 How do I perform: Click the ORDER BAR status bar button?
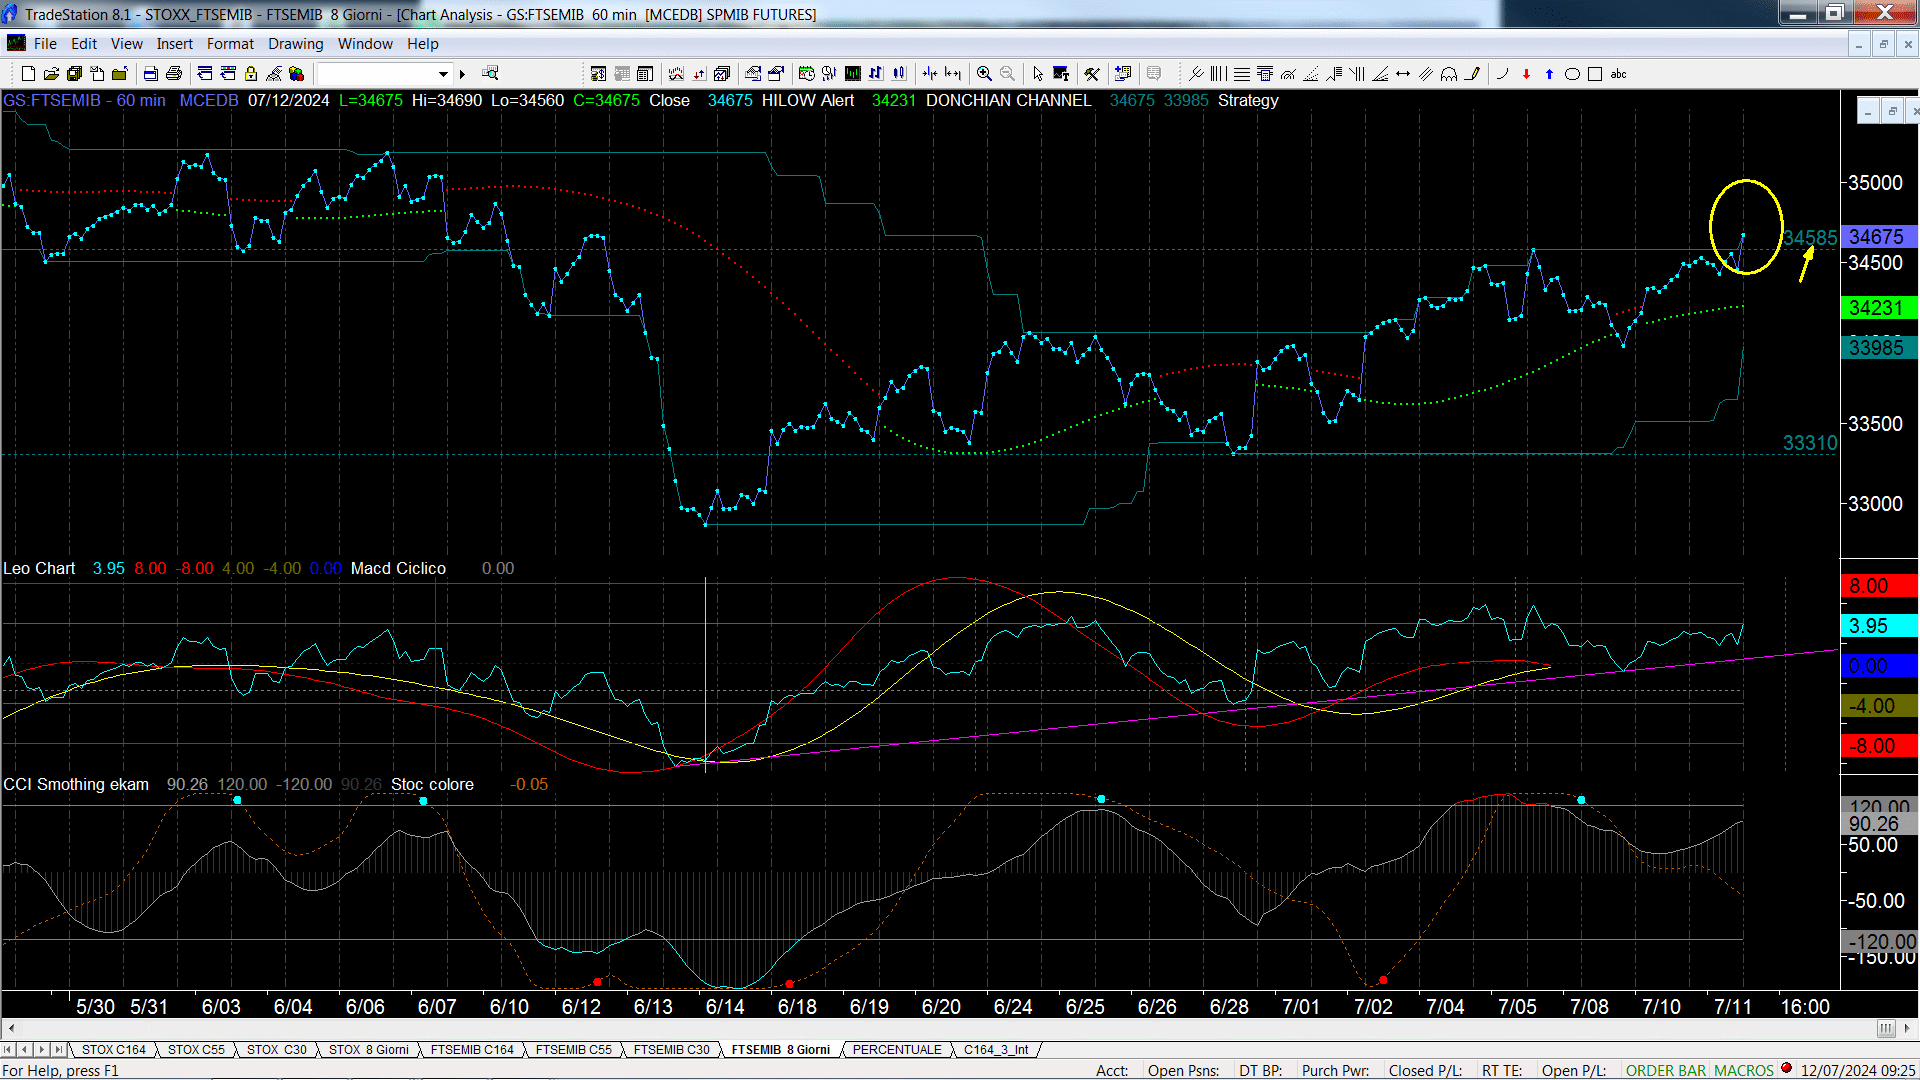pyautogui.click(x=1665, y=1070)
